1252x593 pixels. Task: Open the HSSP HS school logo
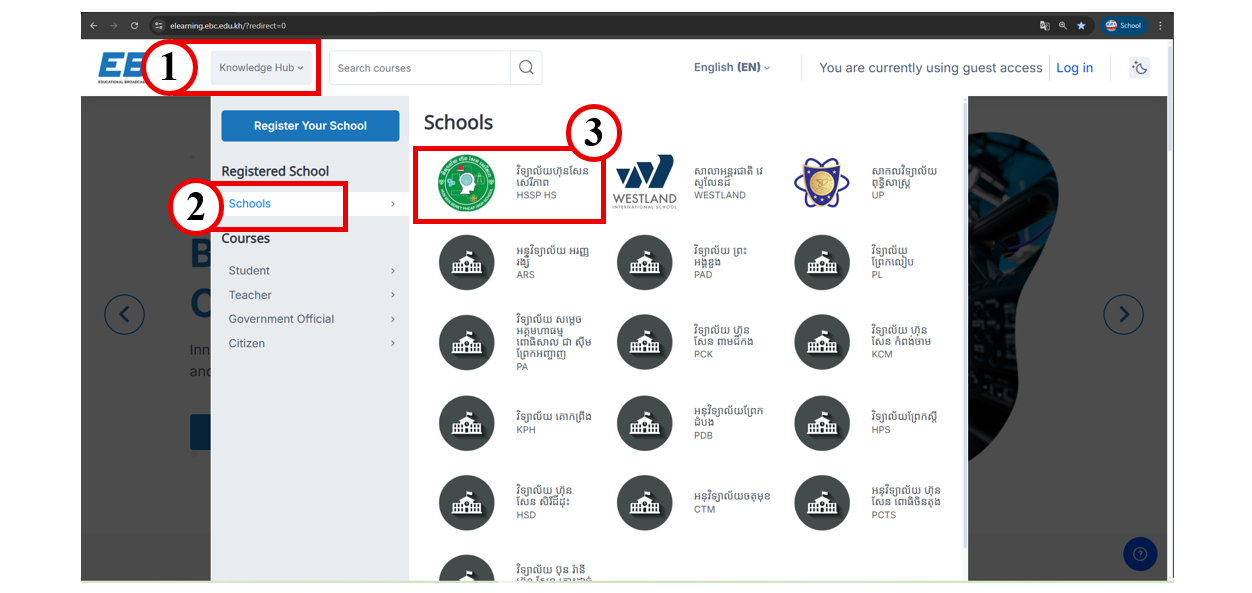(x=466, y=182)
